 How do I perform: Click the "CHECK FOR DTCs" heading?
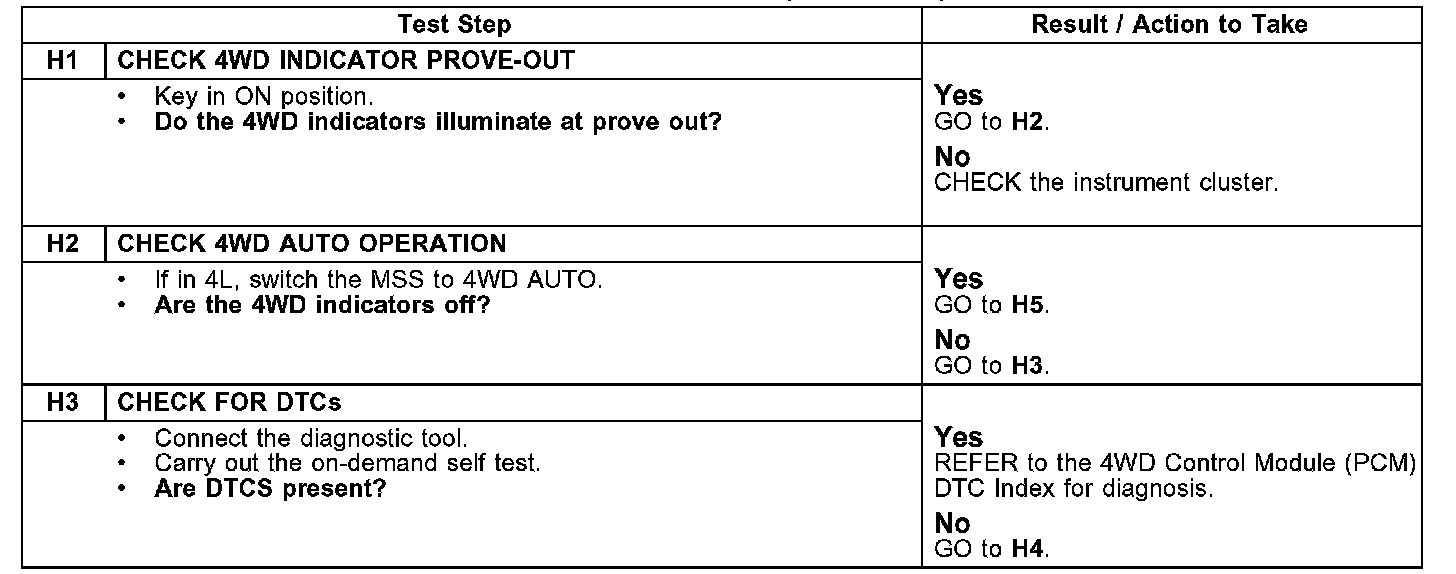coord(230,402)
